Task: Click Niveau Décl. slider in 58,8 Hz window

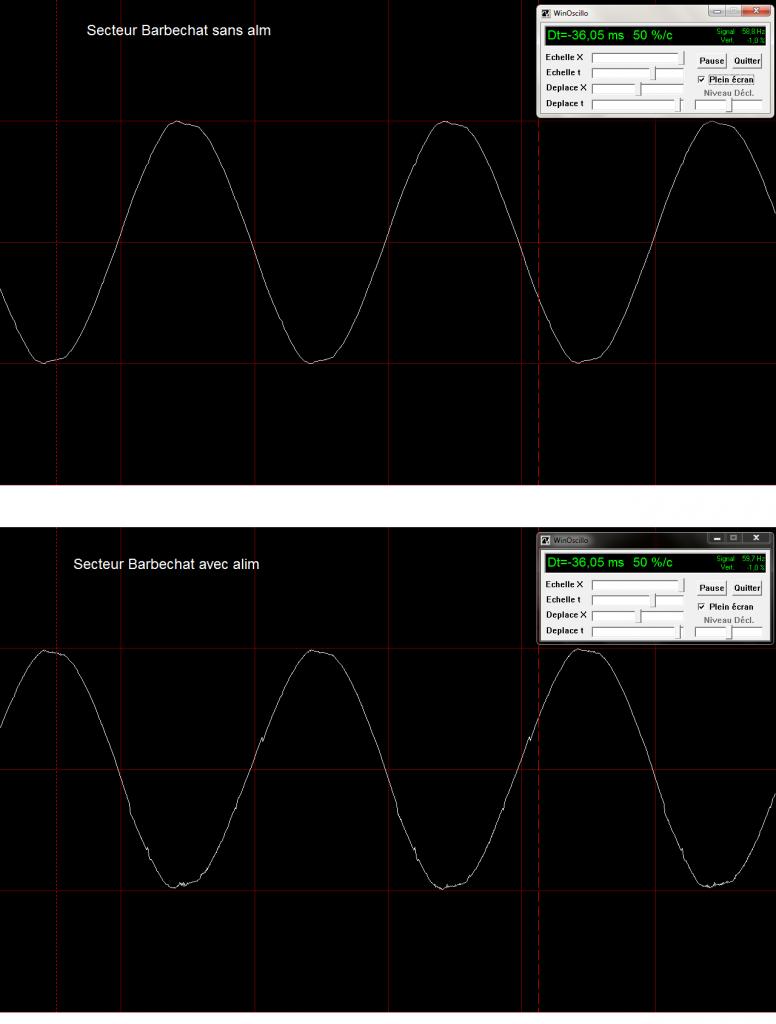Action: click(x=729, y=104)
